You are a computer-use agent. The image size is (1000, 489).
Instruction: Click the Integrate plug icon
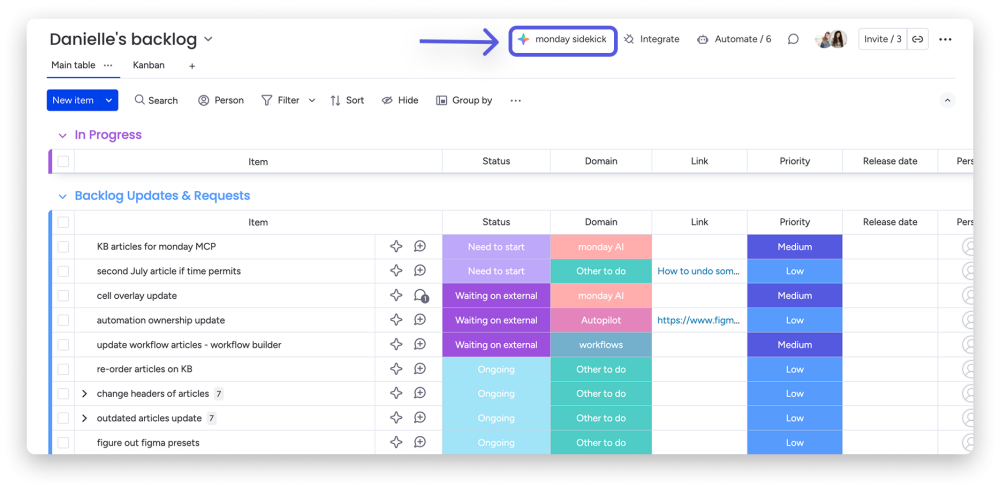[629, 40]
